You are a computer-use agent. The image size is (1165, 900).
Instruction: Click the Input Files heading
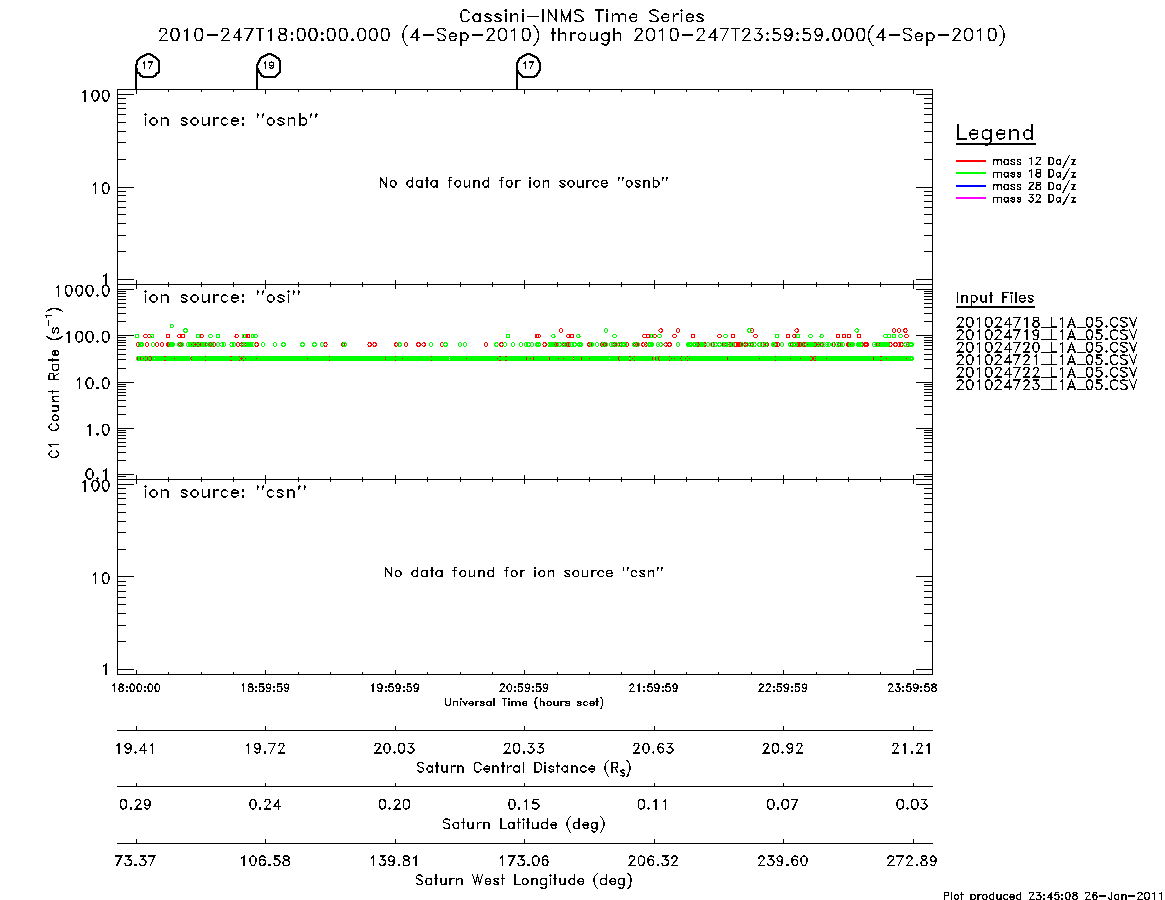pyautogui.click(x=995, y=298)
